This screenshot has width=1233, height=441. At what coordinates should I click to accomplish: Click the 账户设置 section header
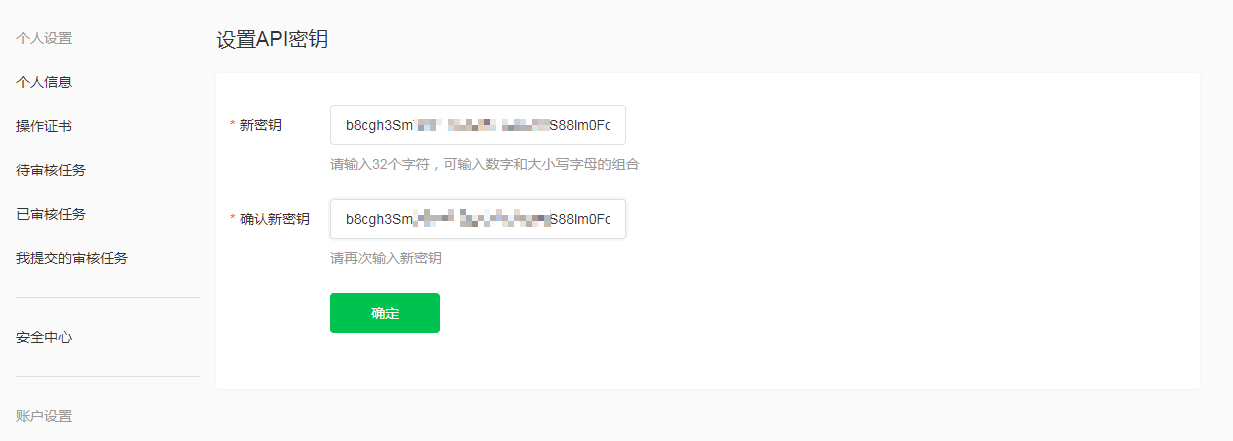(44, 416)
